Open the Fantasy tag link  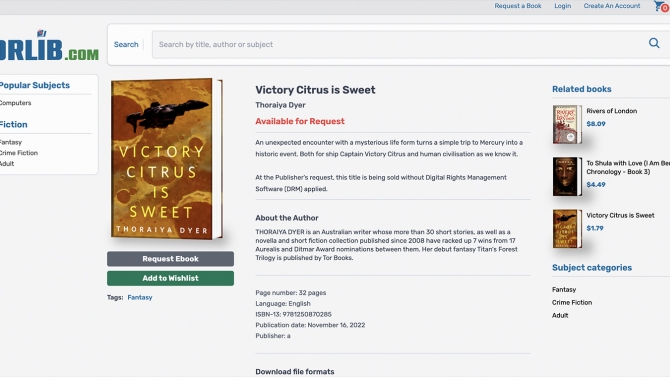point(140,297)
